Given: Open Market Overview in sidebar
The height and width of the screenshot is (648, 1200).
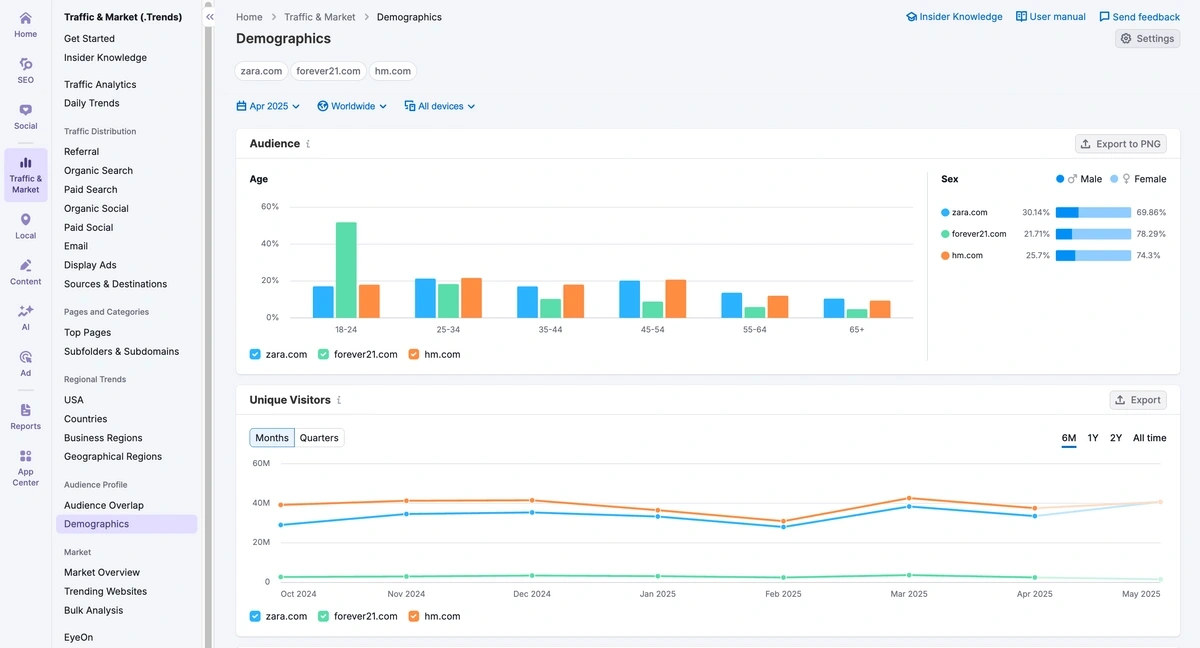Looking at the screenshot, I should click(102, 573).
